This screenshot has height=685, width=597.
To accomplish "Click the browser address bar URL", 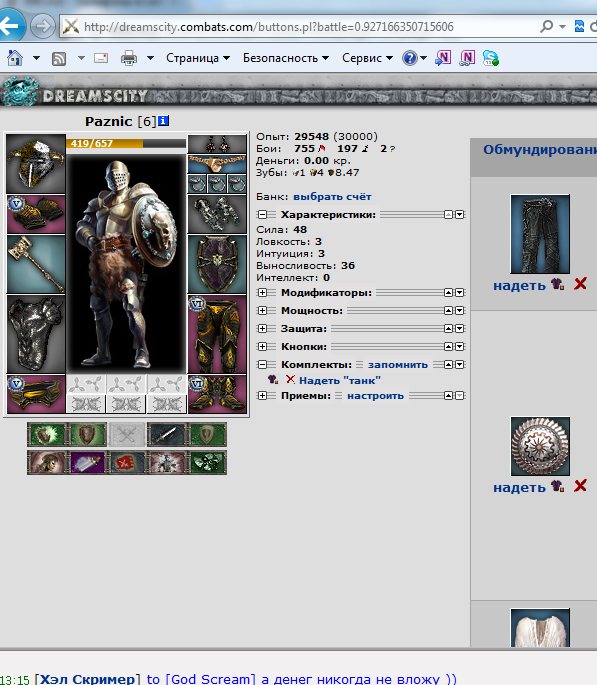I will [269, 27].
